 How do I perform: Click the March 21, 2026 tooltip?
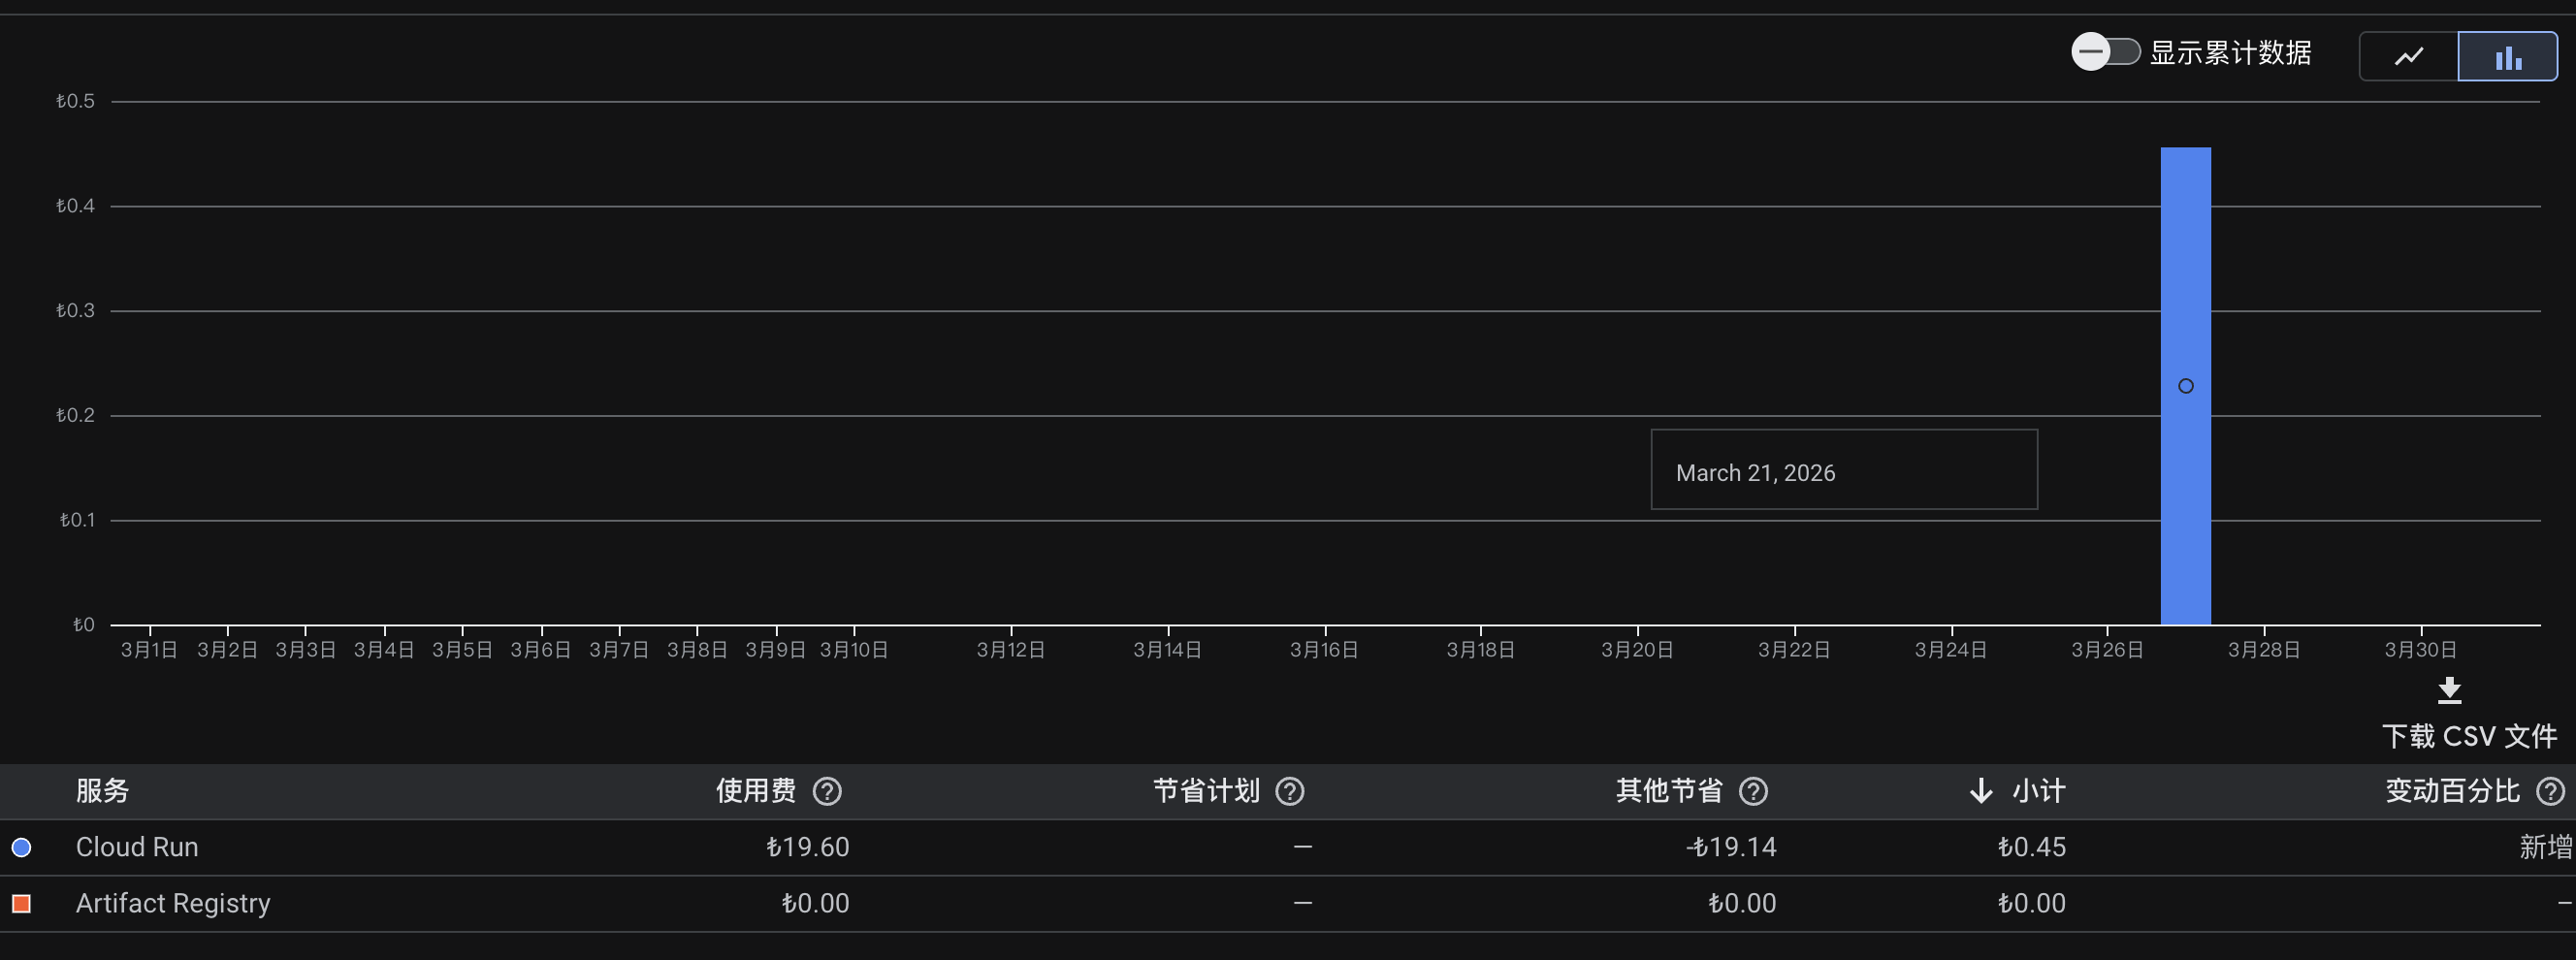tap(1844, 470)
